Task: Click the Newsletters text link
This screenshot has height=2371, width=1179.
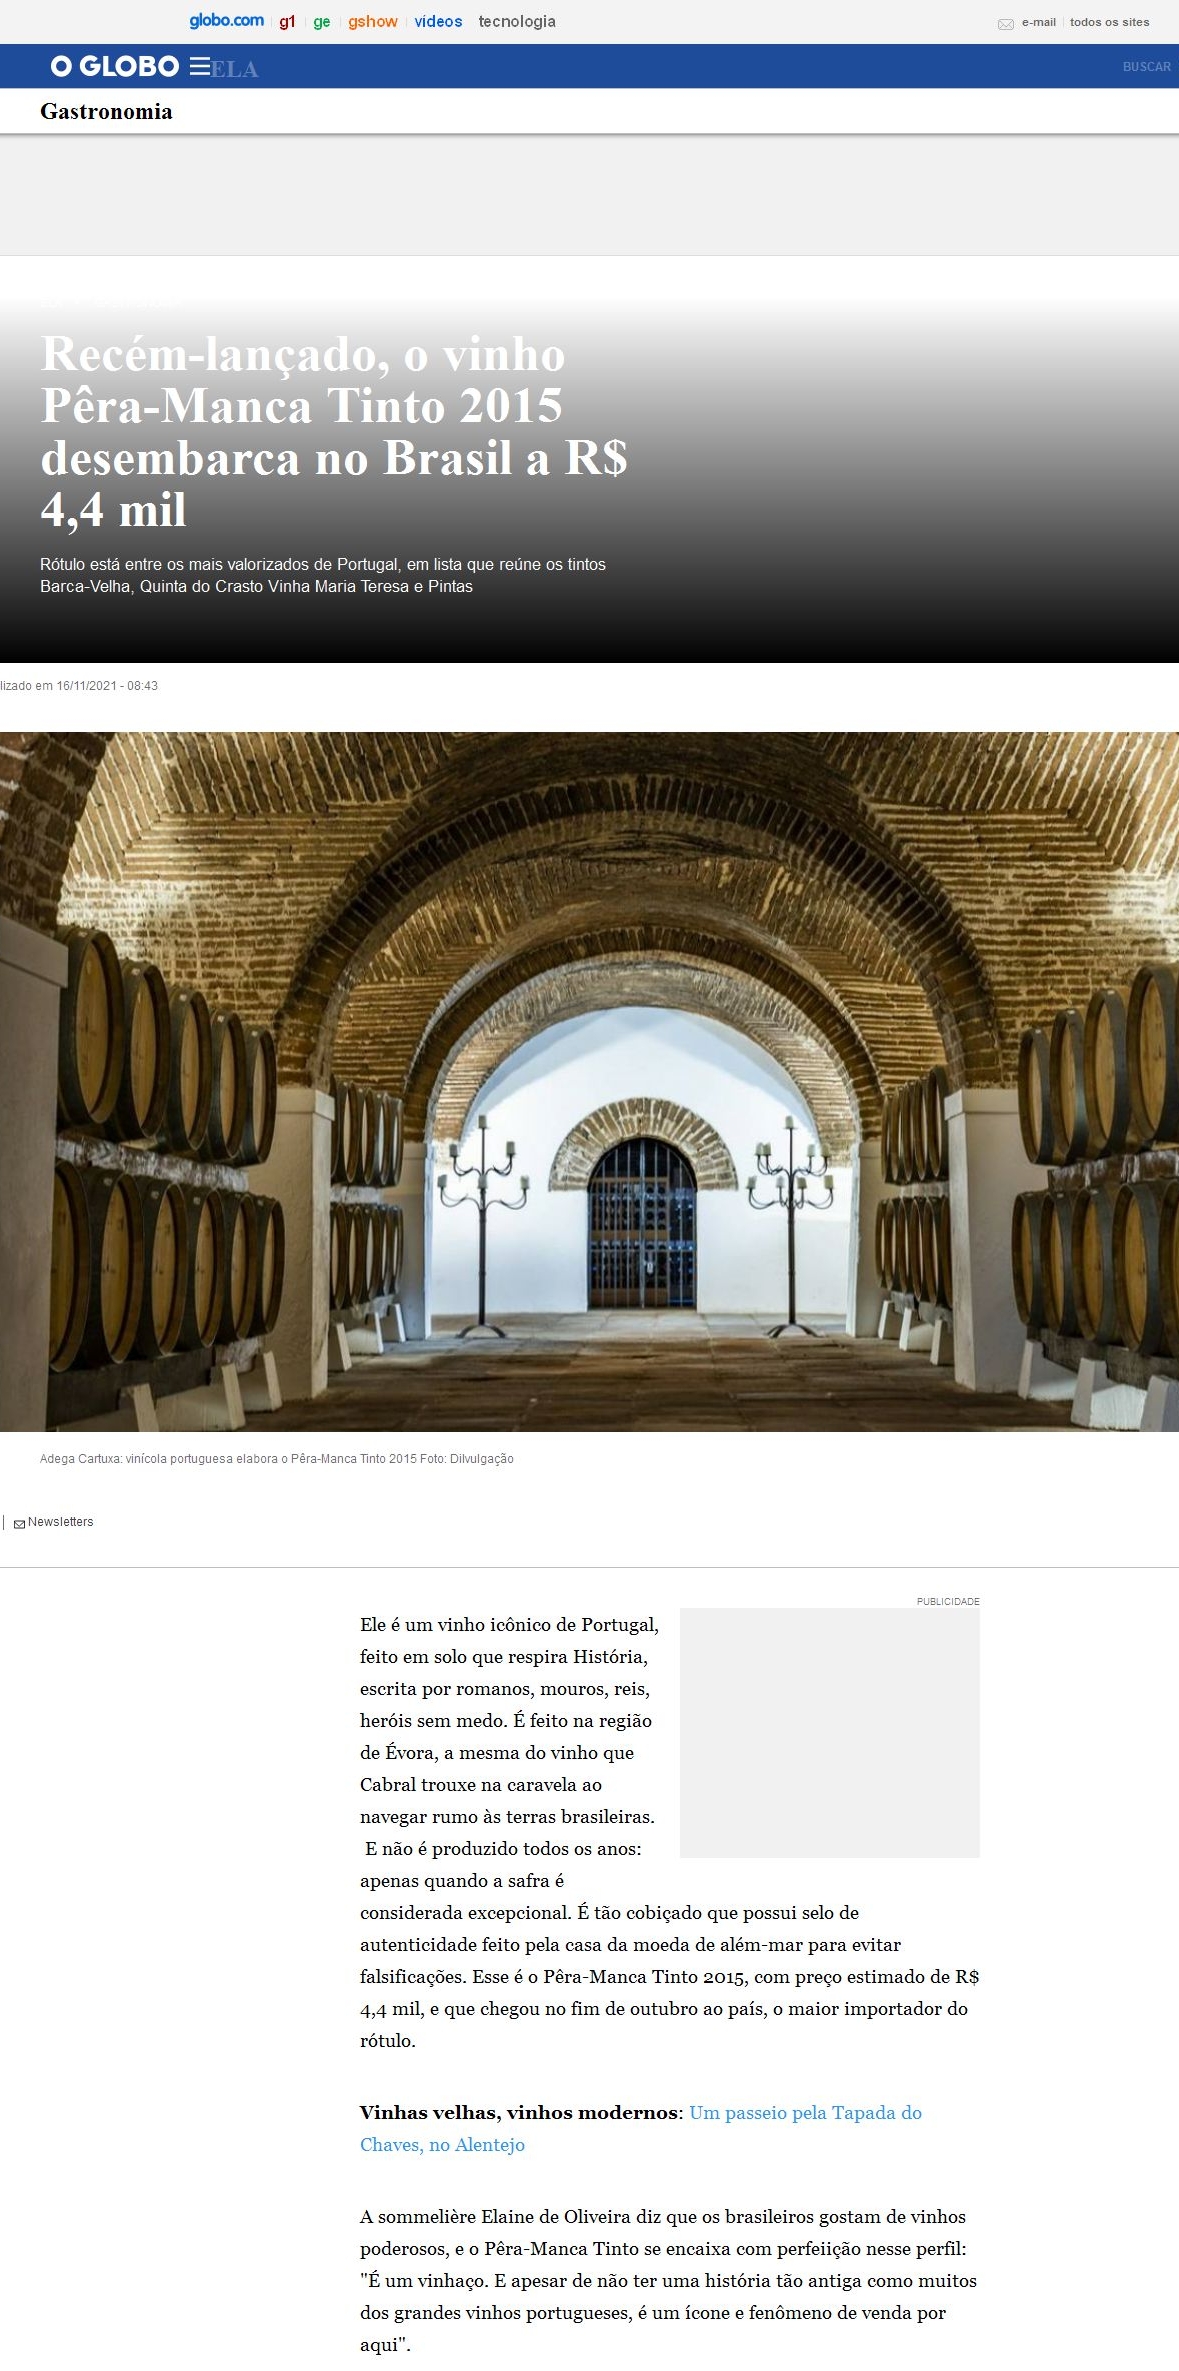Action: pyautogui.click(x=60, y=1522)
